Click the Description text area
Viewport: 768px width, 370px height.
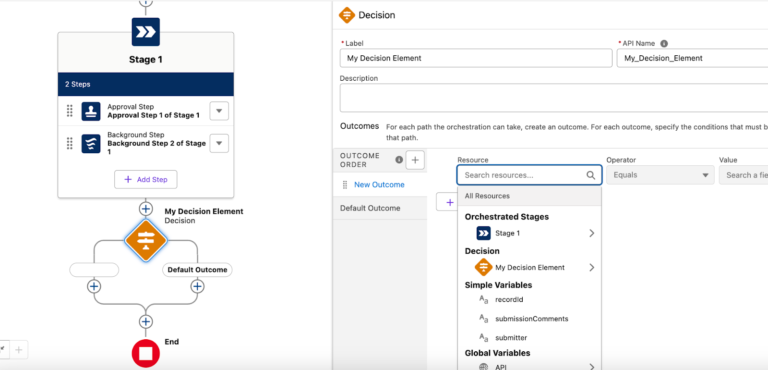554,98
